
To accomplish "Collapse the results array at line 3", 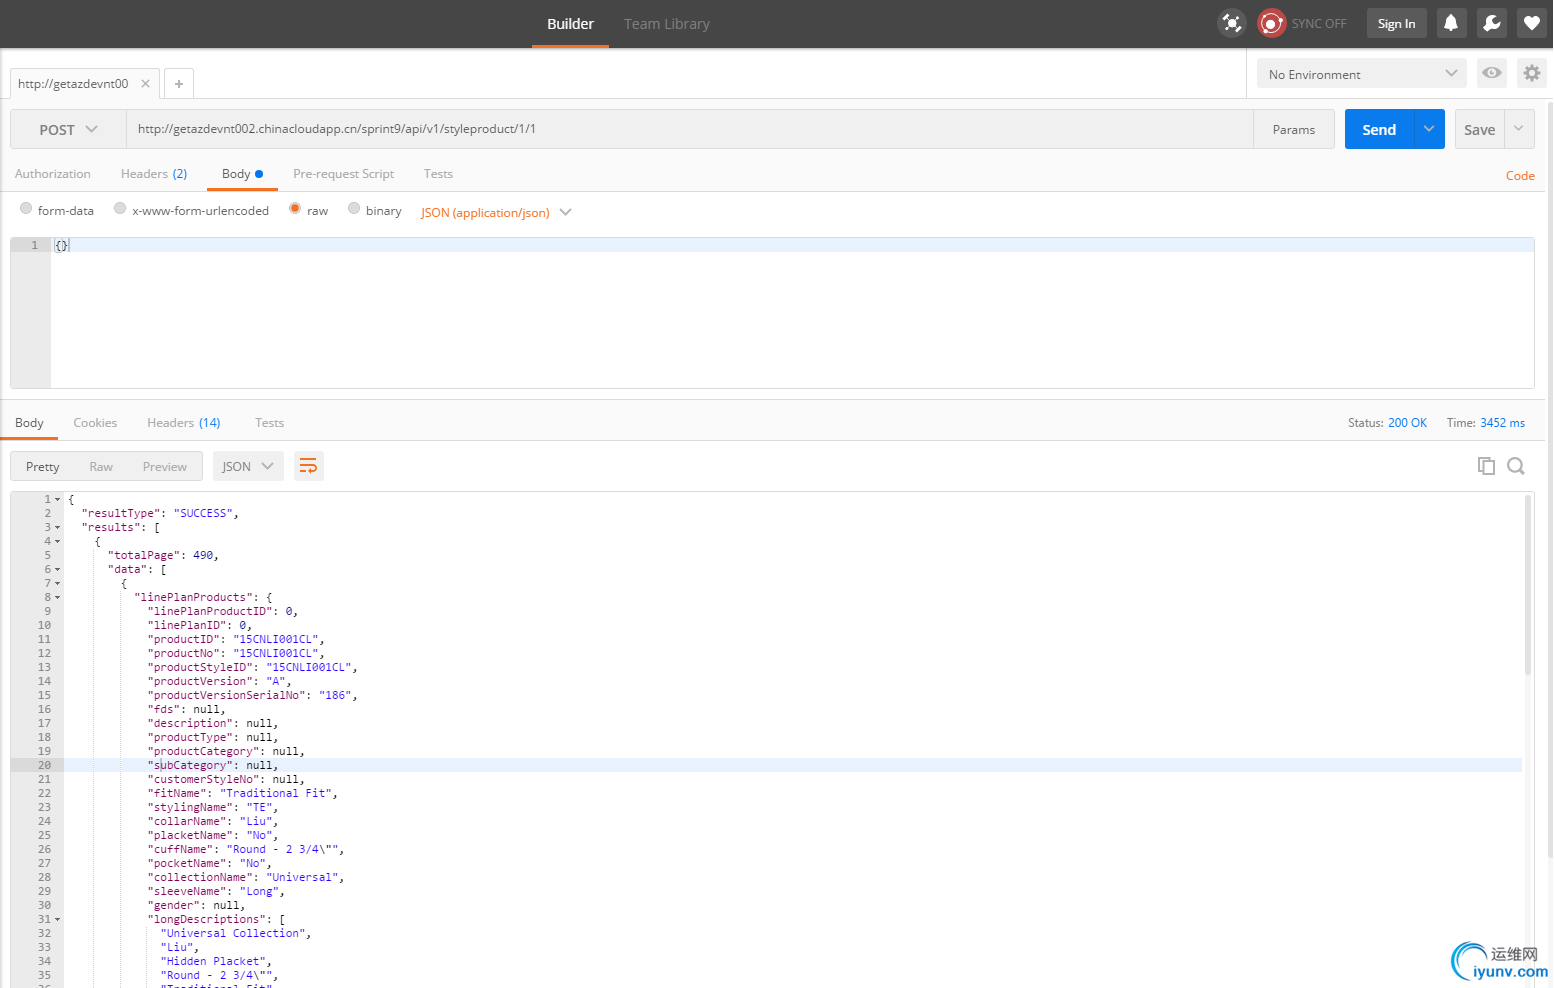I will [x=57, y=527].
